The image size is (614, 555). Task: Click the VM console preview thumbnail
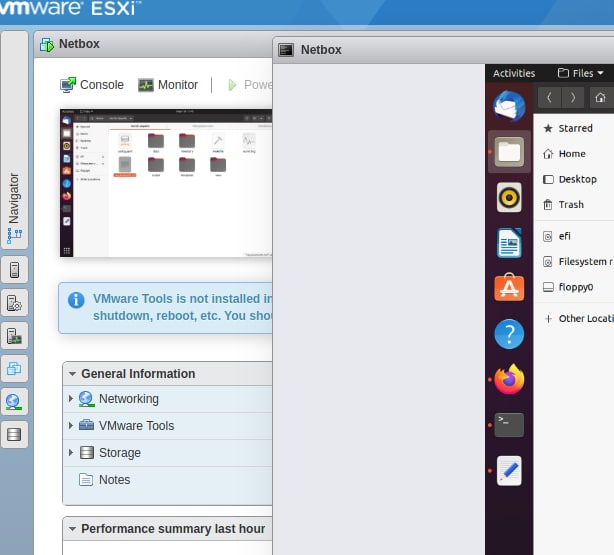click(166, 183)
